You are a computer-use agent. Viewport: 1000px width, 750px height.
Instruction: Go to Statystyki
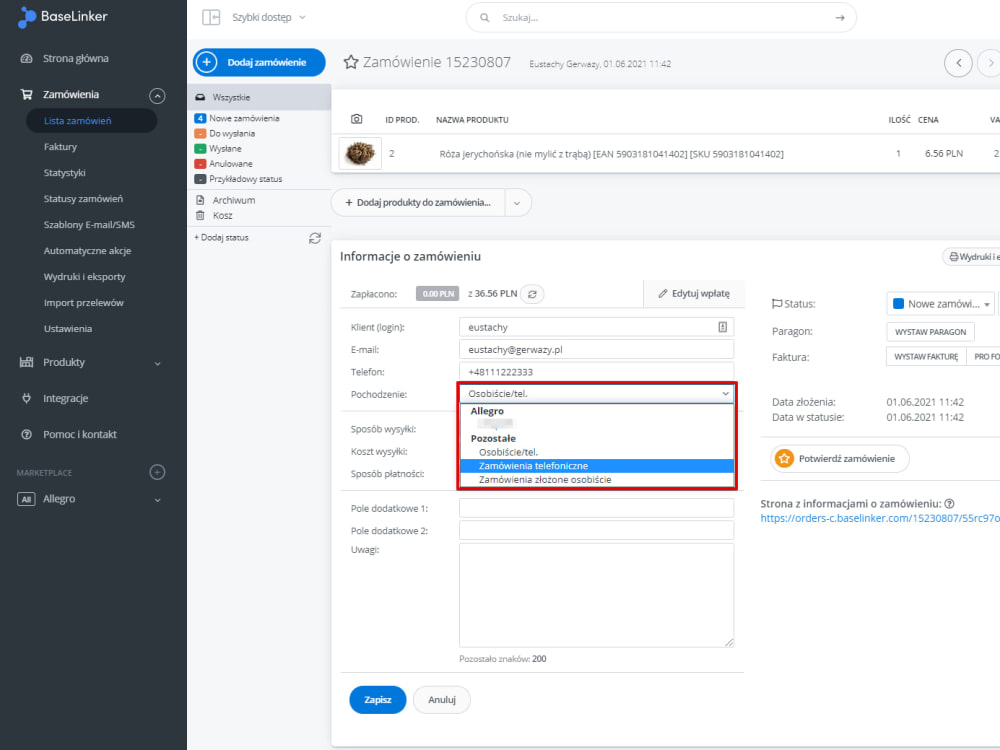64,173
